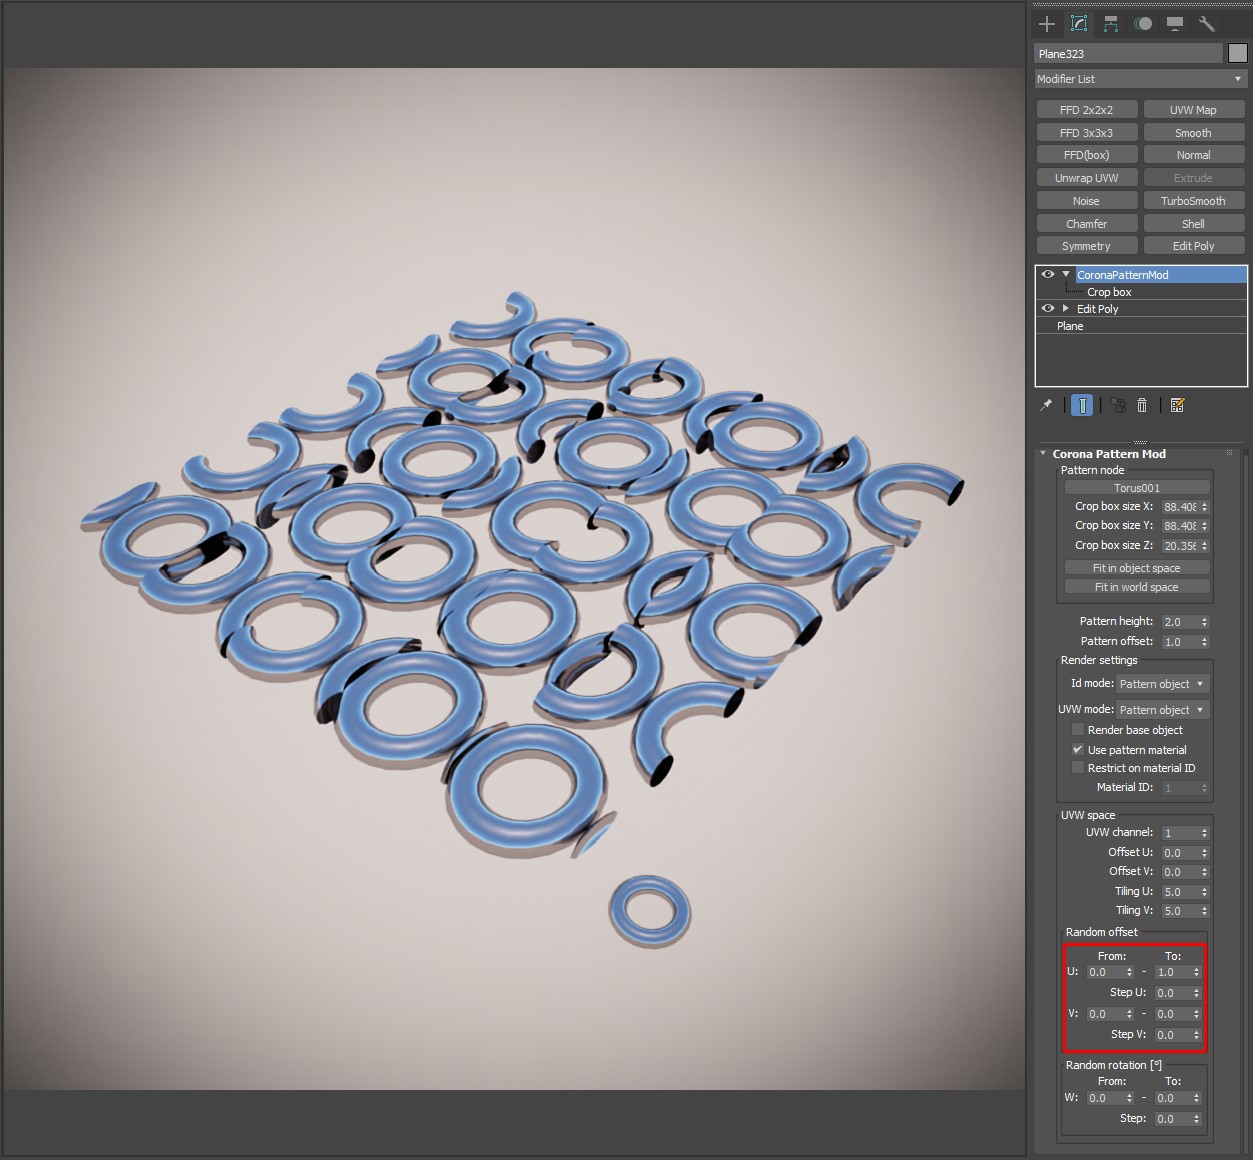Open the Id mode dropdown
The width and height of the screenshot is (1253, 1160).
[1161, 684]
